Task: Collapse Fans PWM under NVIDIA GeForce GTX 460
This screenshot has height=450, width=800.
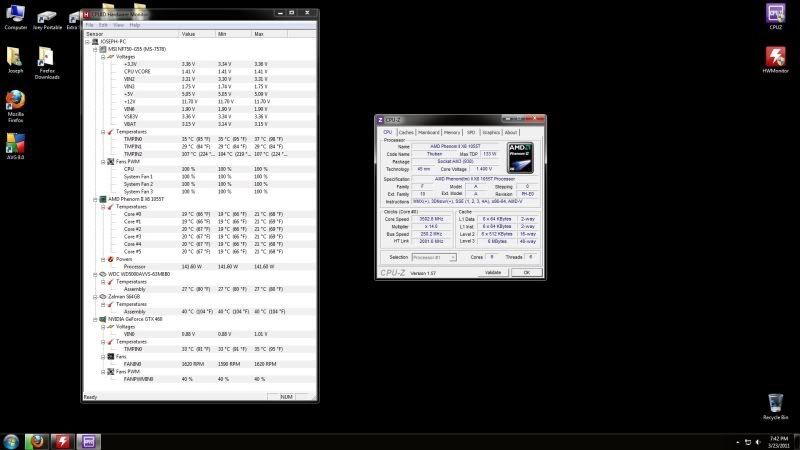Action: [103, 371]
